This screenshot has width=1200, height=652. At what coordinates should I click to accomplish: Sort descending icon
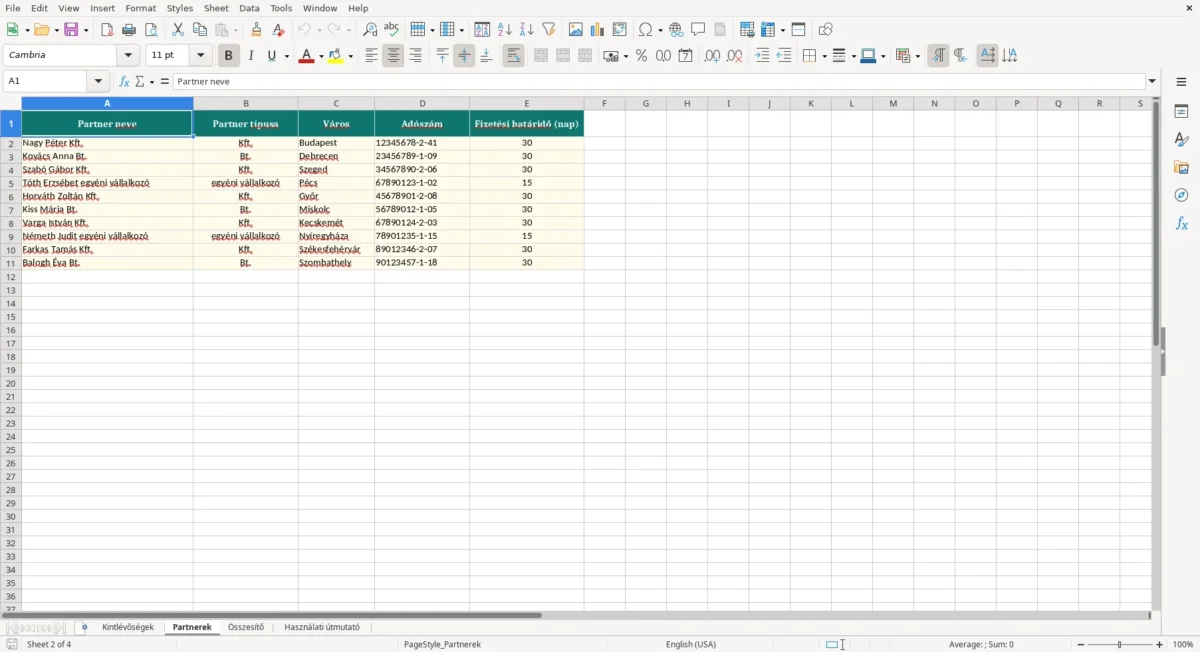click(527, 30)
